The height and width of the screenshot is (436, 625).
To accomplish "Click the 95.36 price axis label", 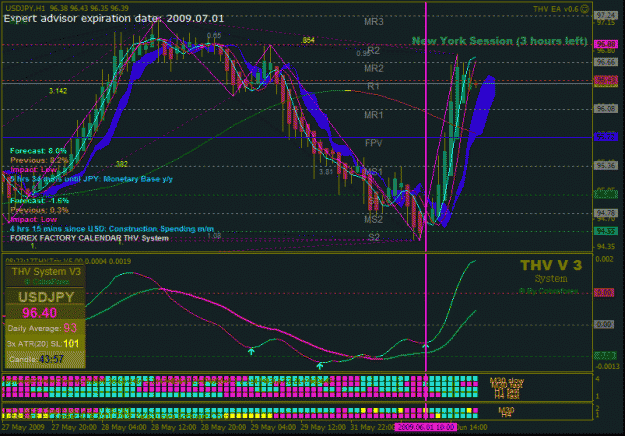I will pyautogui.click(x=606, y=165).
